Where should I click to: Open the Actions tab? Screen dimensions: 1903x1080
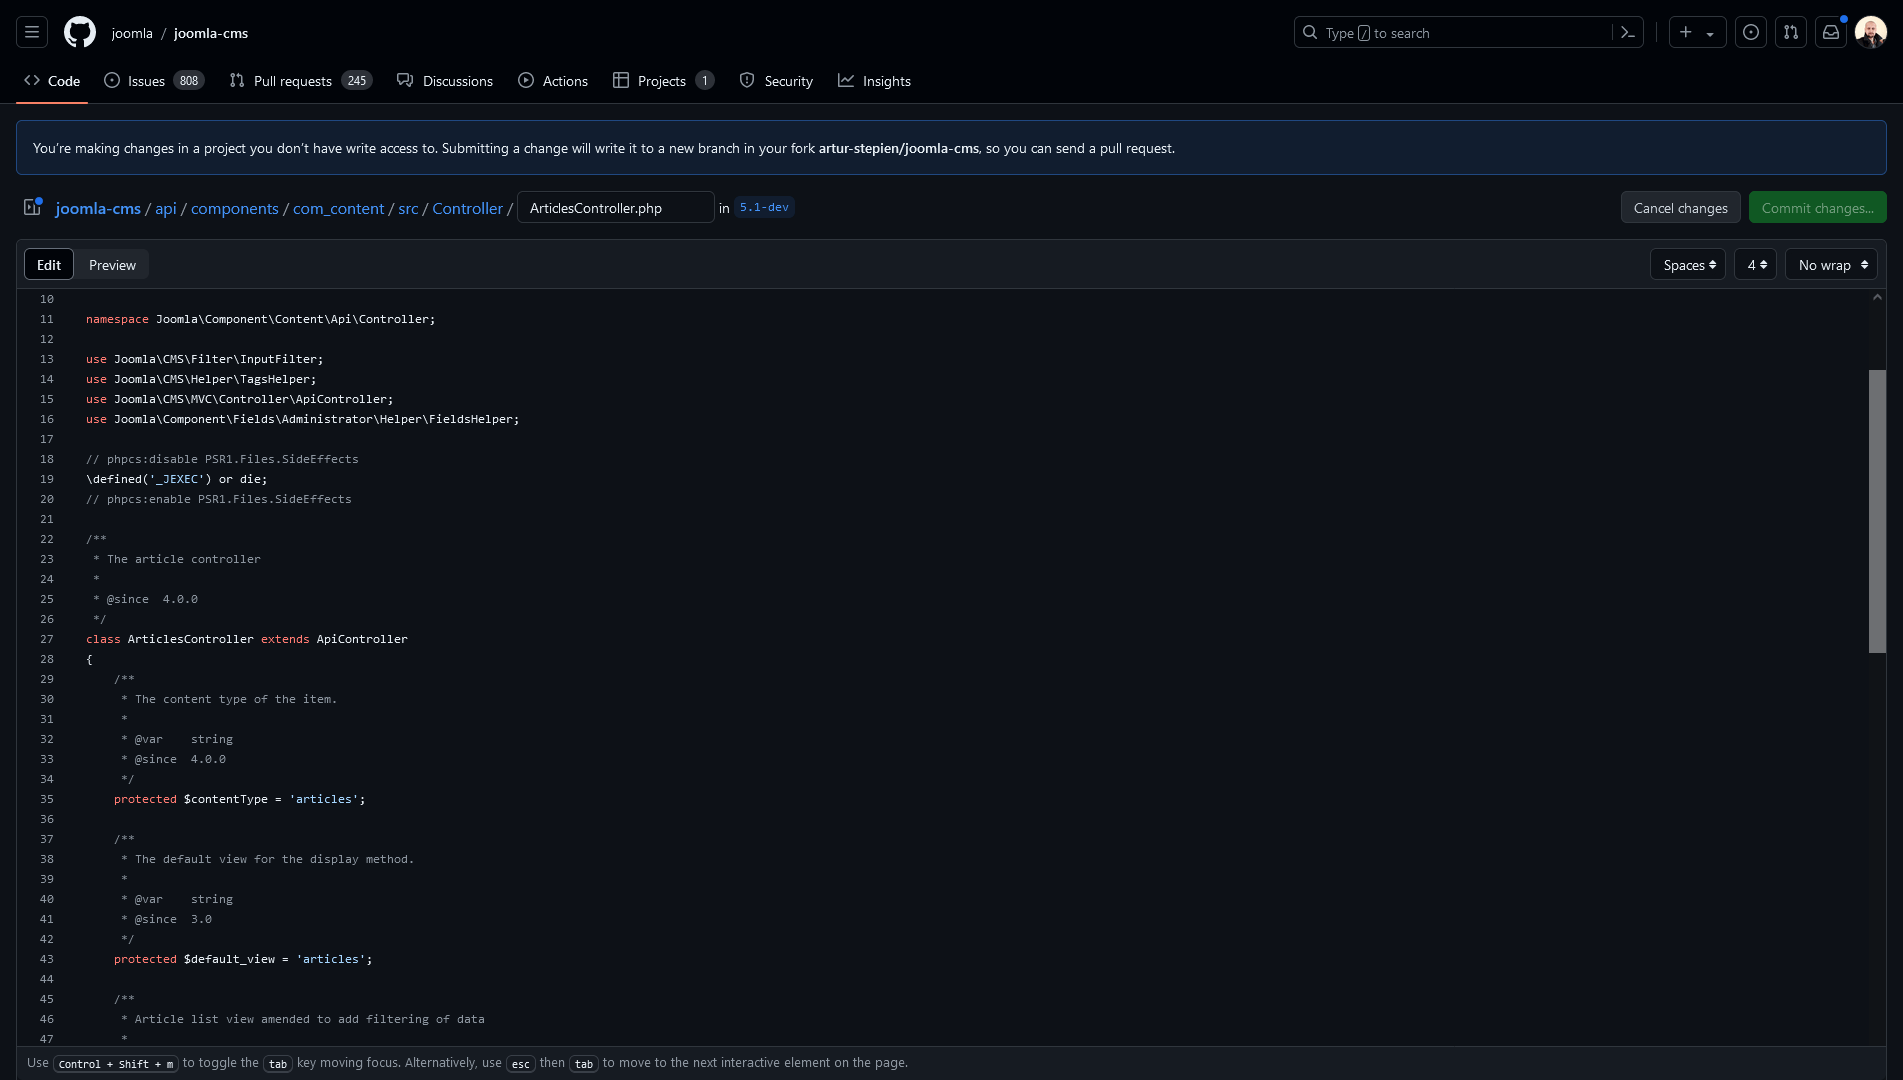click(553, 81)
